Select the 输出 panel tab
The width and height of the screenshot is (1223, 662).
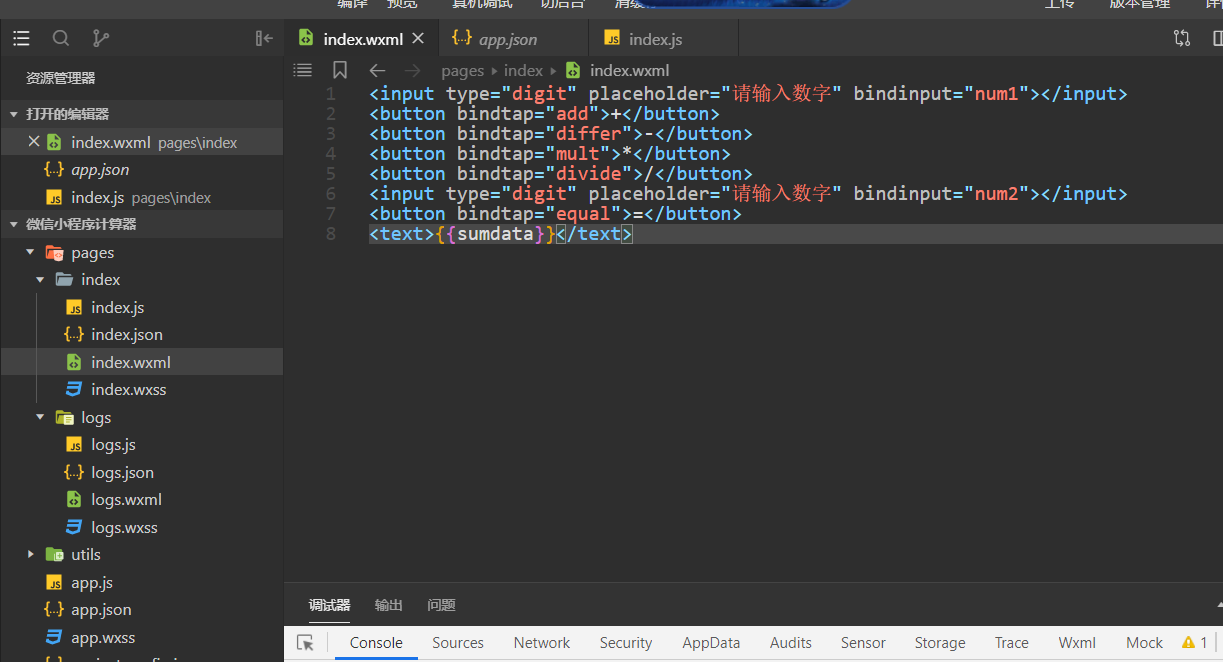pyautogui.click(x=389, y=605)
